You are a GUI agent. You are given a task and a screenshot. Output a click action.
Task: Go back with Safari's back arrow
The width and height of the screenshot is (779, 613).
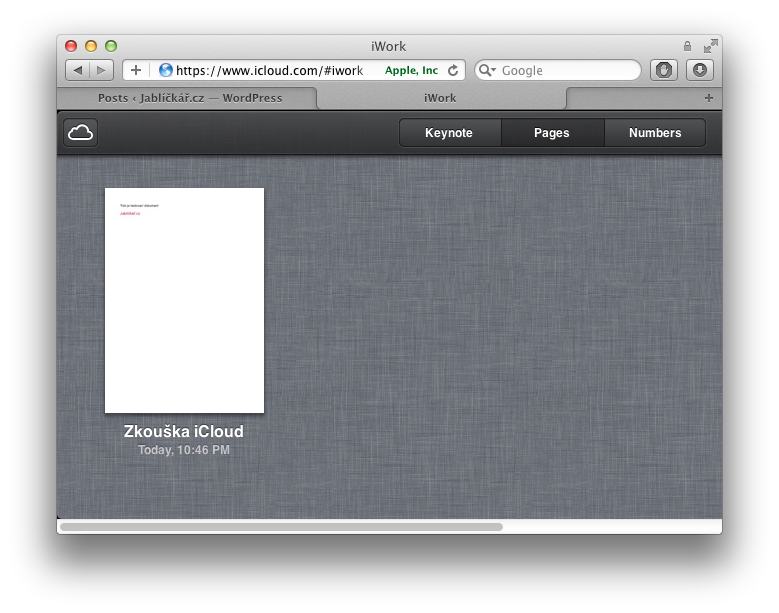tap(78, 70)
